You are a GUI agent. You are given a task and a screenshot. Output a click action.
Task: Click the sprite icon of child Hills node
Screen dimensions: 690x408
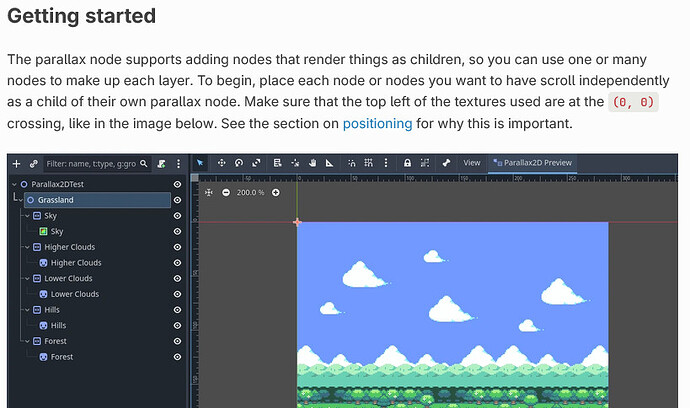pyautogui.click(x=43, y=325)
